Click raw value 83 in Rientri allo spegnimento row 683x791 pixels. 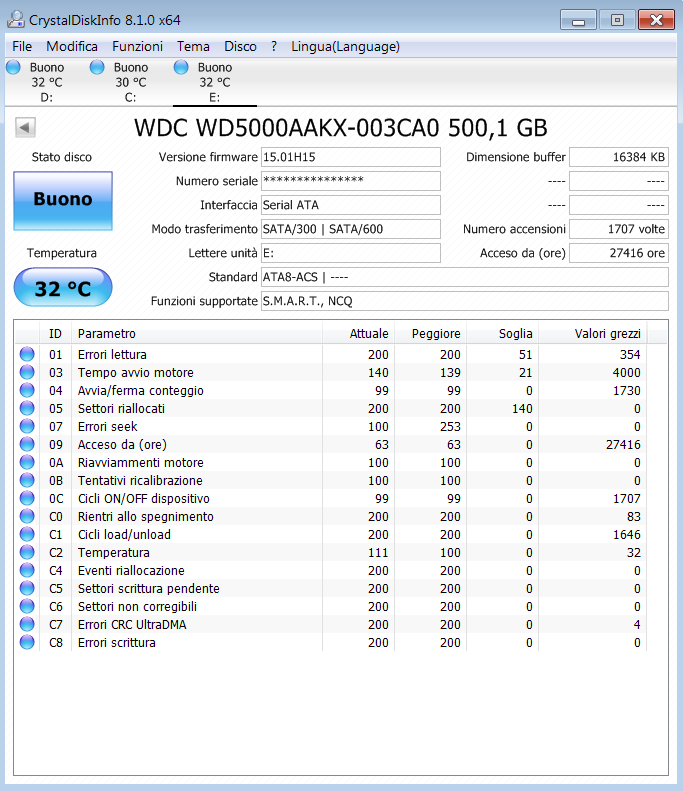(634, 517)
